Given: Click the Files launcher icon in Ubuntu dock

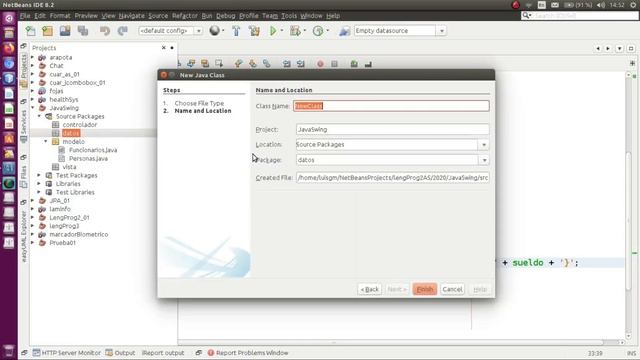Looking at the screenshot, I should [9, 33].
